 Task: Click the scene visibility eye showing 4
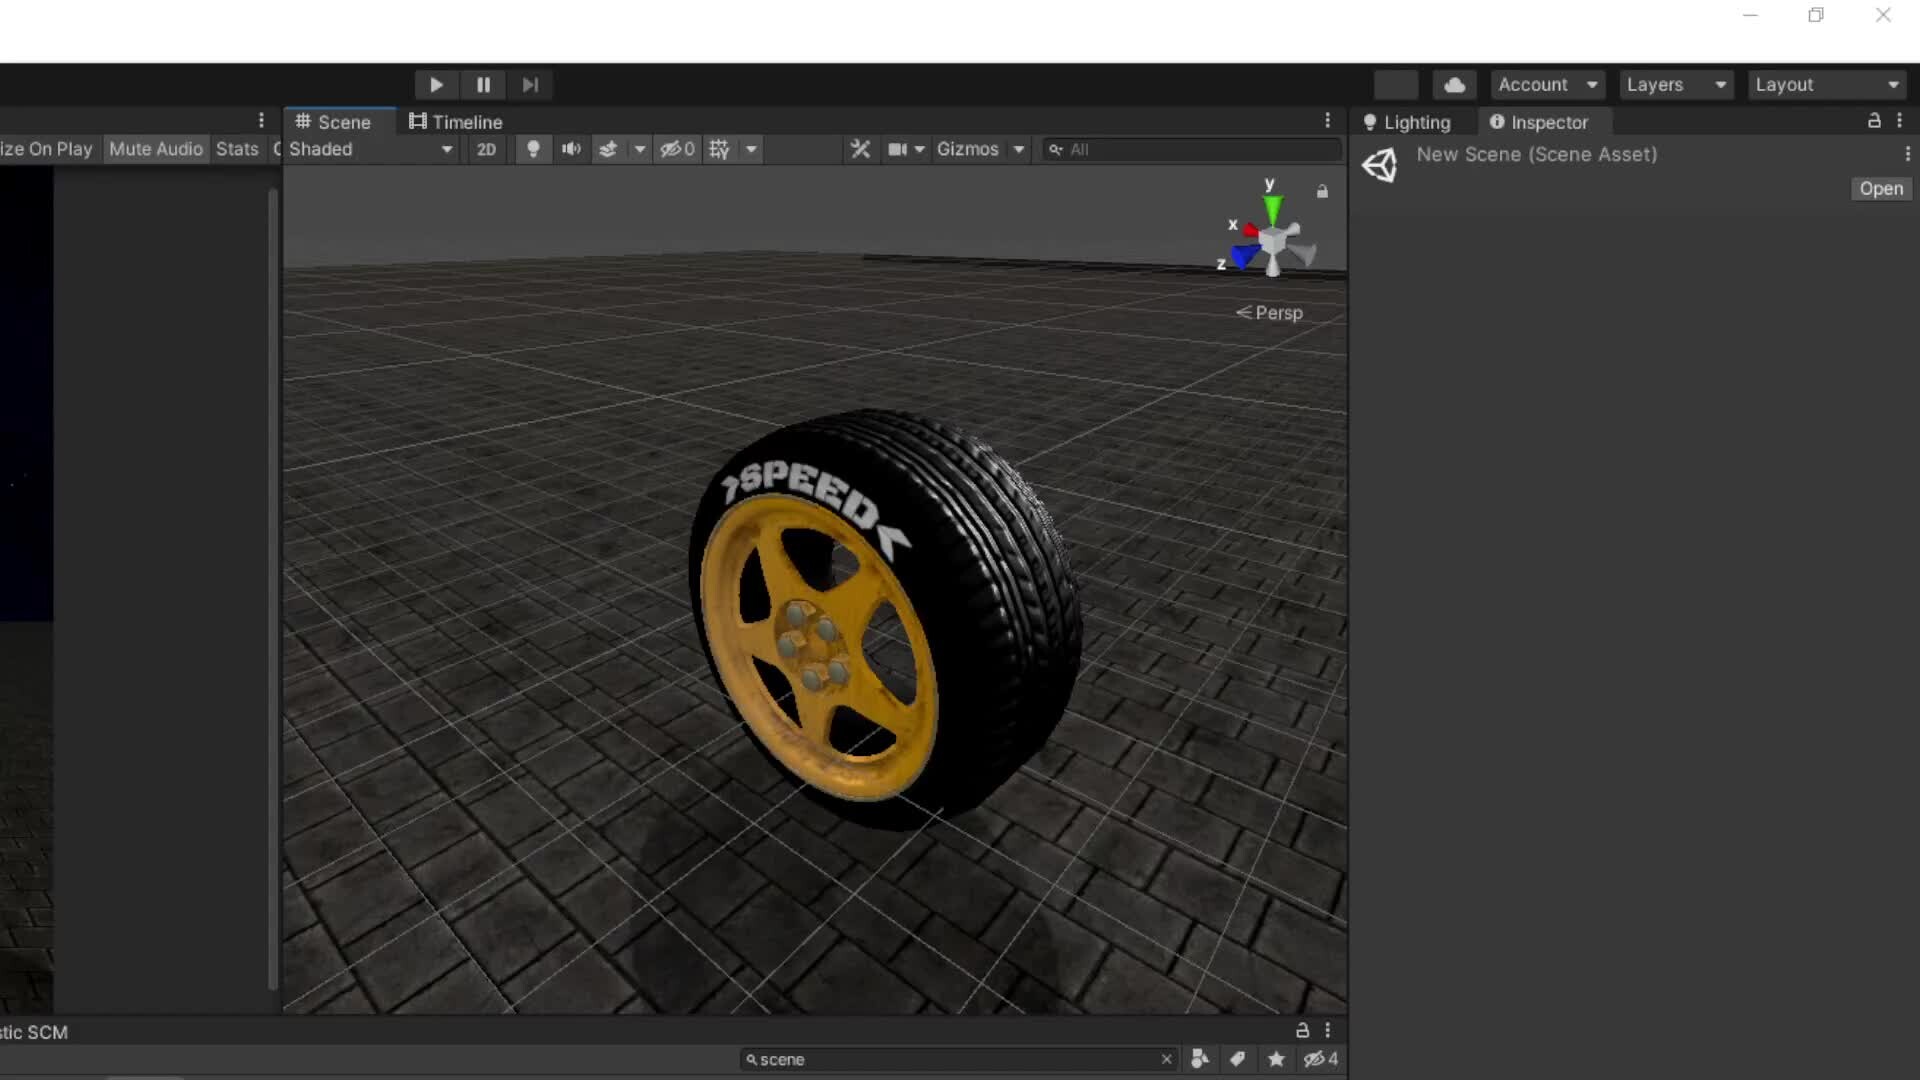coord(1318,1059)
